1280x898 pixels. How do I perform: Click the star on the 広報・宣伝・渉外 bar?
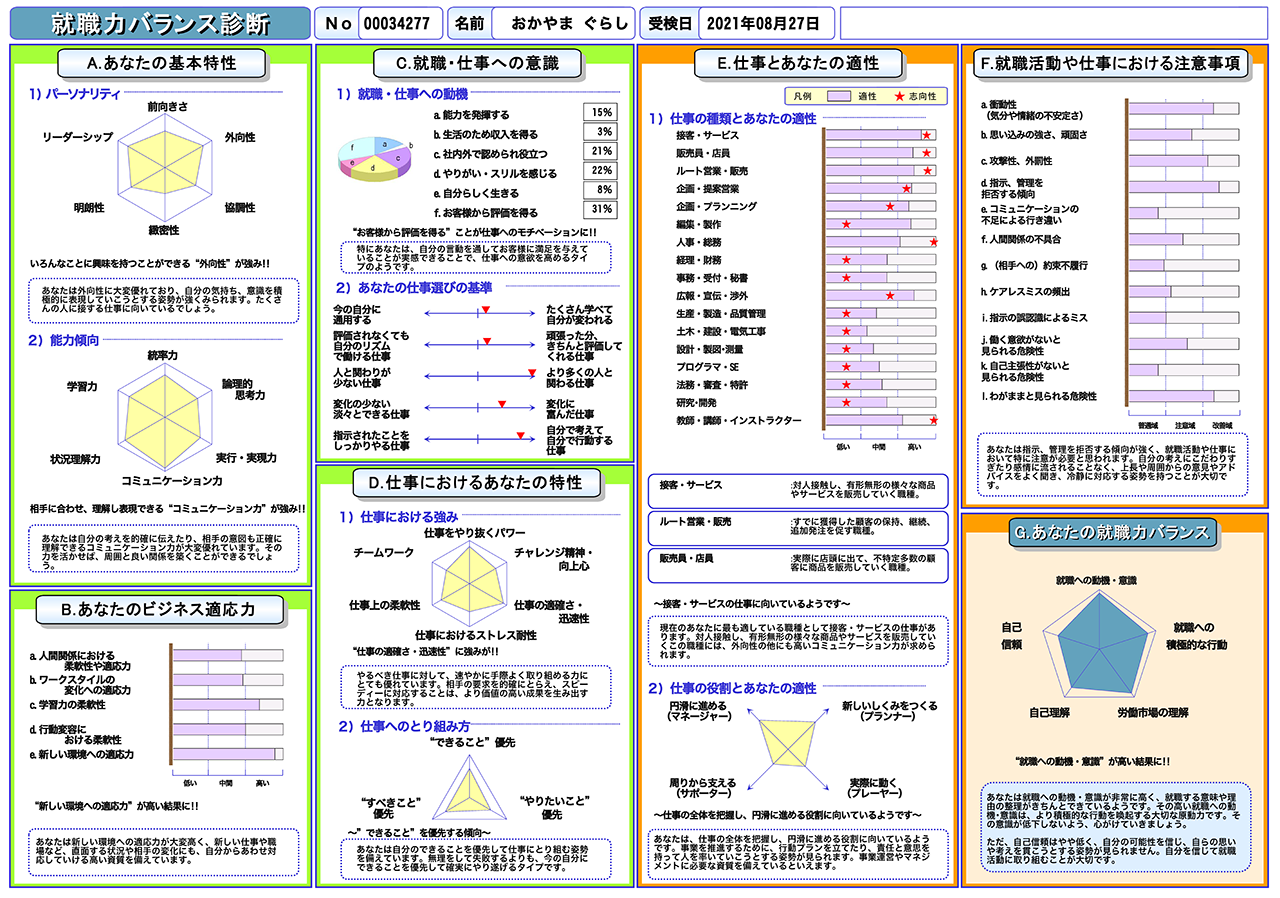coord(890,296)
